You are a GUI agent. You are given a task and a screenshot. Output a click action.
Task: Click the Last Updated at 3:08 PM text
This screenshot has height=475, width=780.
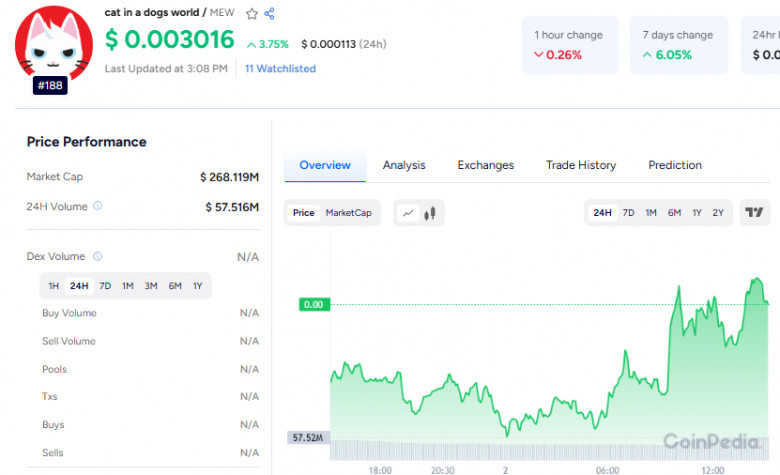[166, 69]
